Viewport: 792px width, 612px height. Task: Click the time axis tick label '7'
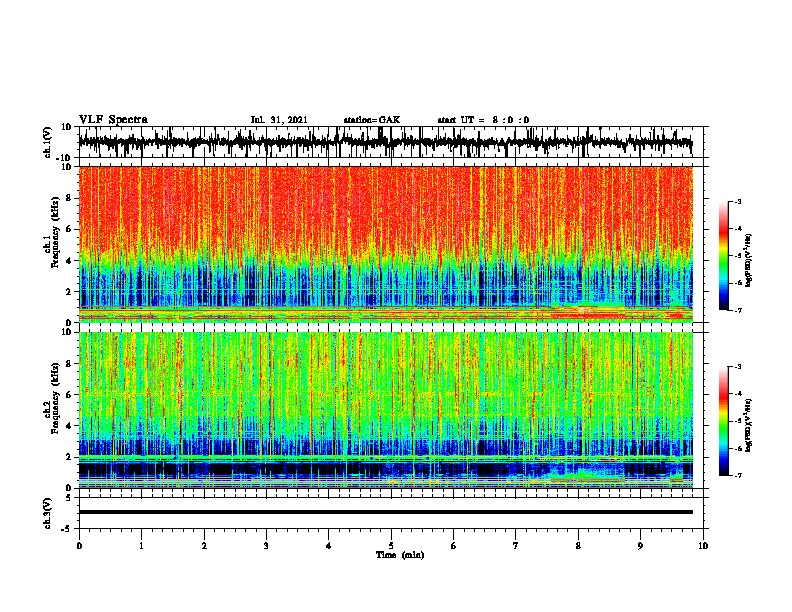516,546
